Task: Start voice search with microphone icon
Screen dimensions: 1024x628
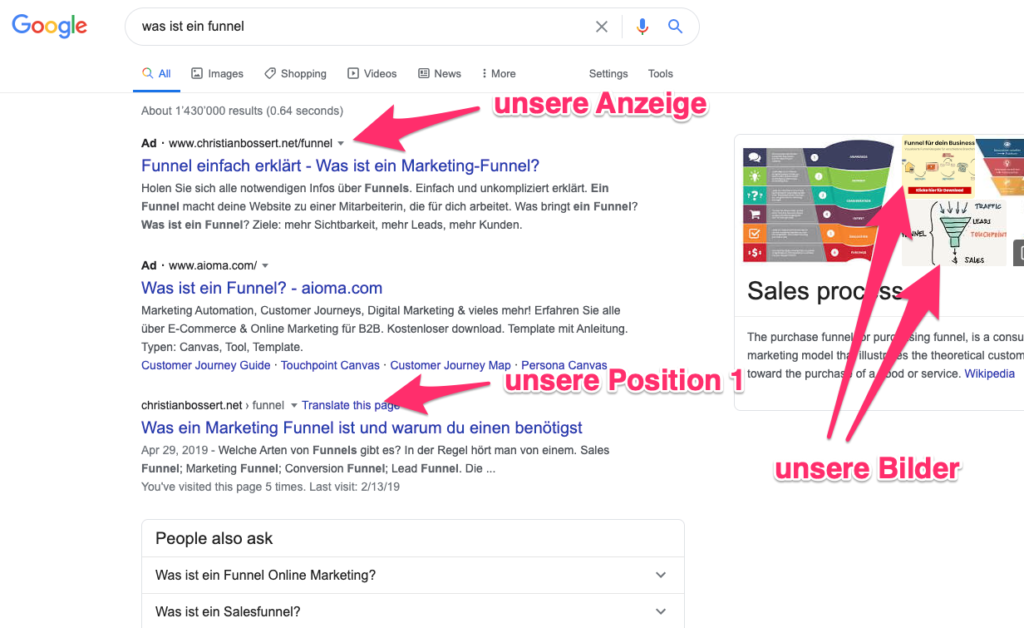Action: [x=642, y=27]
